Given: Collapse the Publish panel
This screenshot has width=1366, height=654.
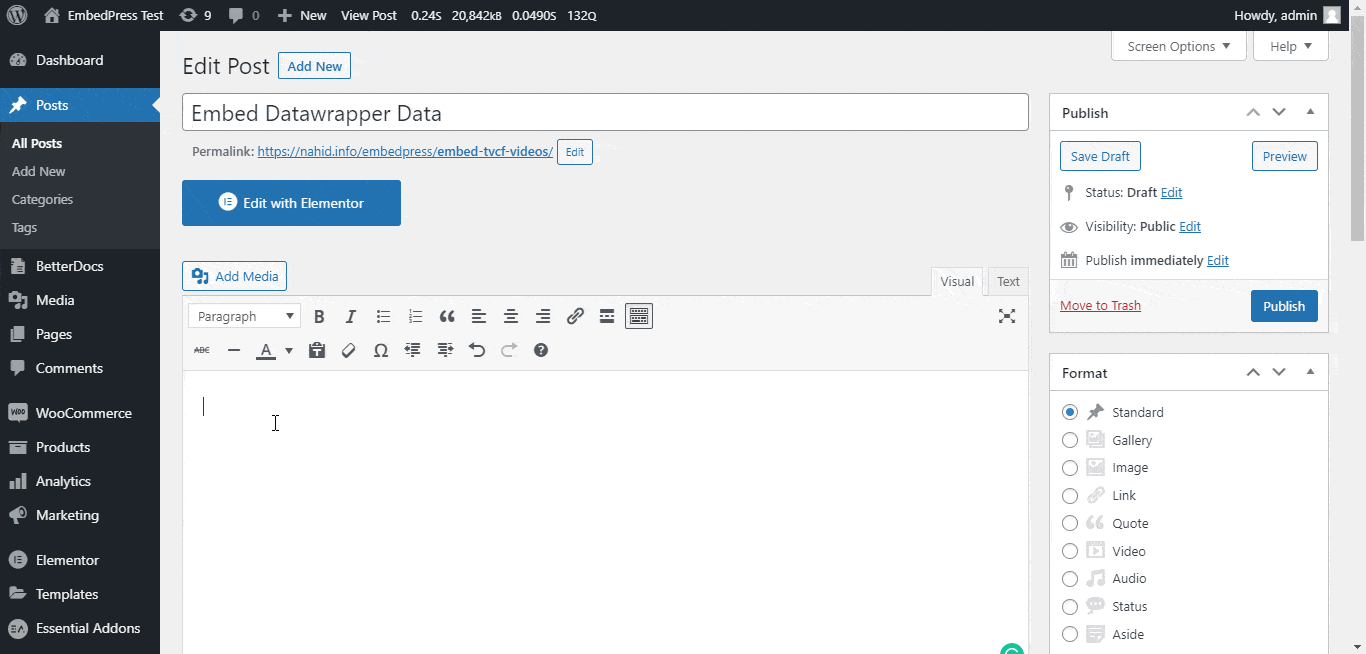Looking at the screenshot, I should click(x=1310, y=113).
